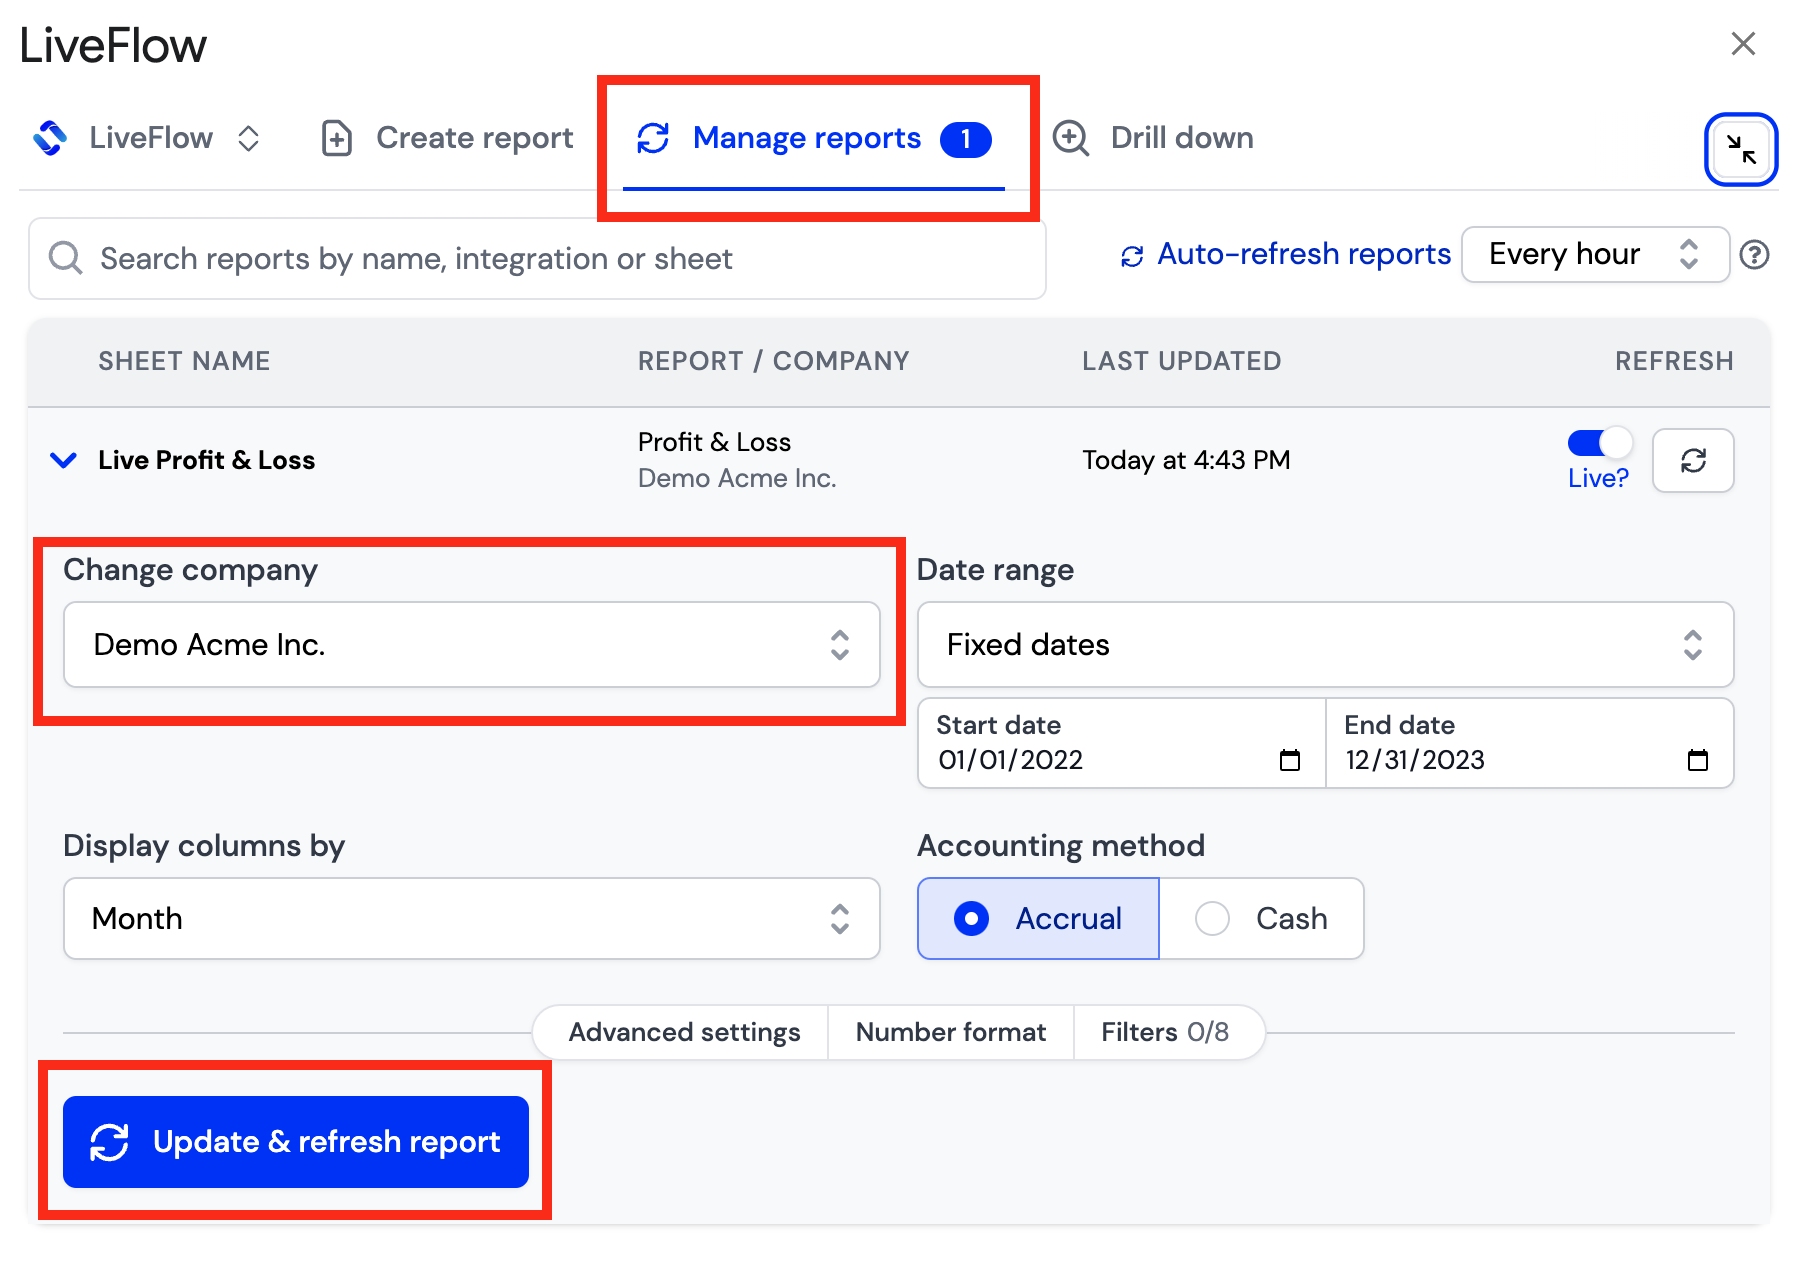Click the Live? label under the switch
The width and height of the screenshot is (1806, 1286).
coord(1598,478)
